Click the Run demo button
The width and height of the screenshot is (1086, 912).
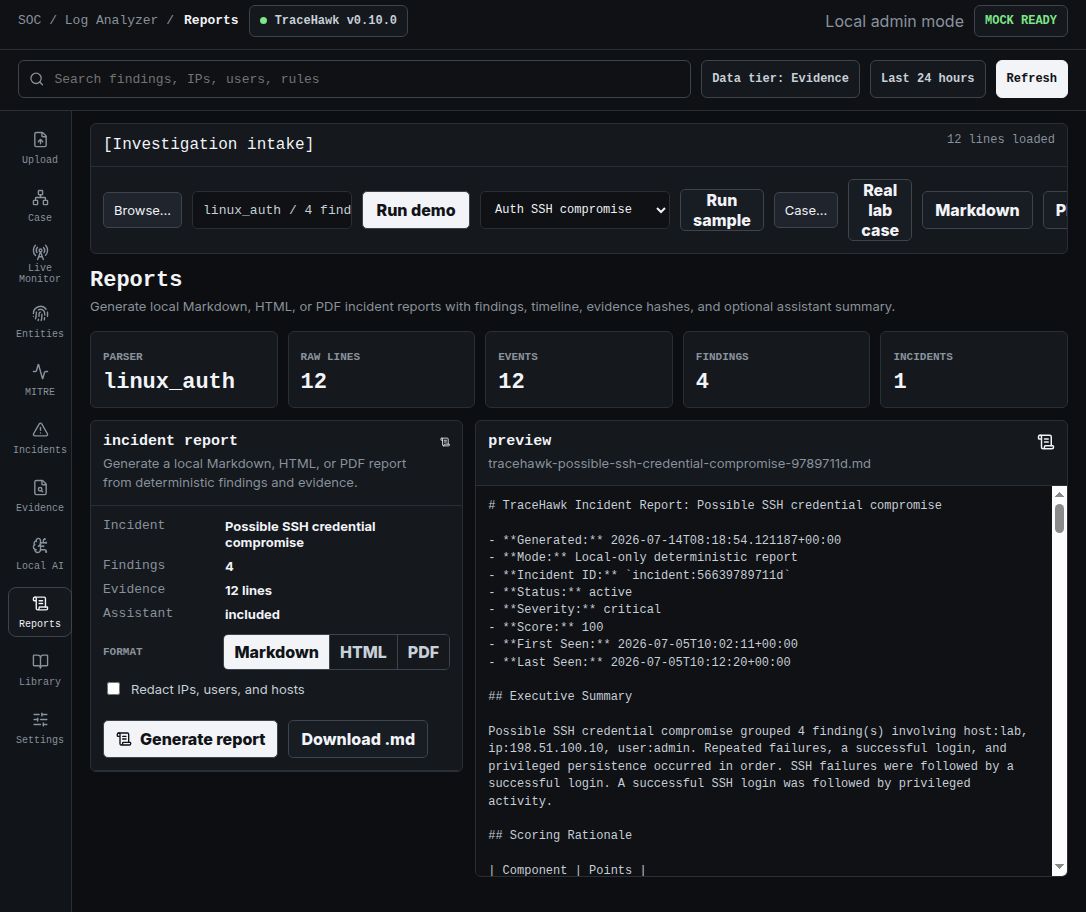pos(416,210)
